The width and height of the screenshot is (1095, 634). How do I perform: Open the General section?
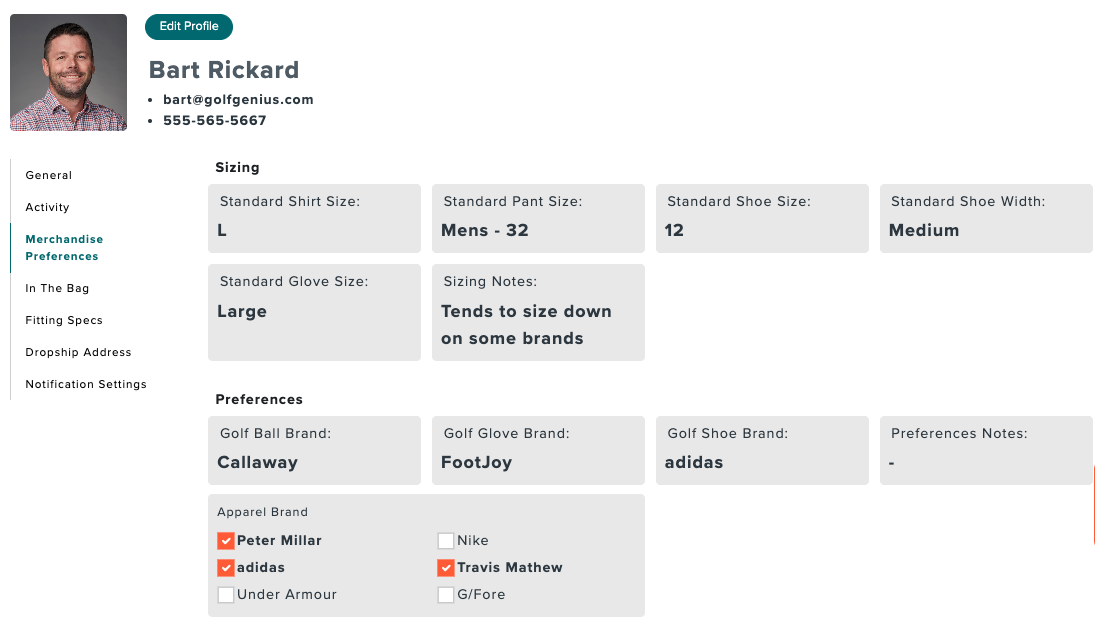[49, 175]
